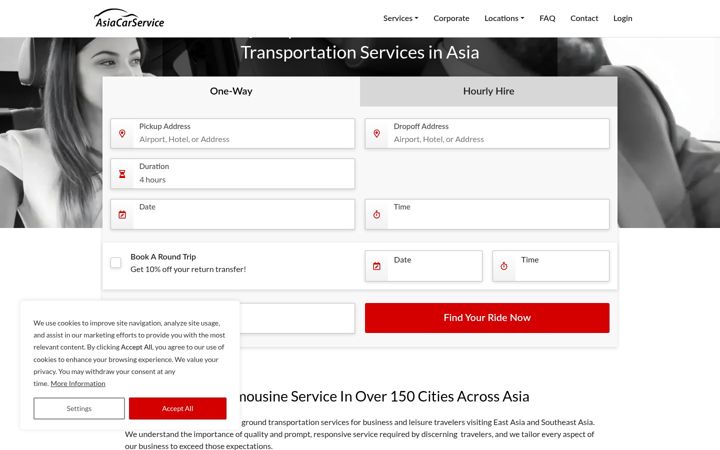720x450 pixels.
Task: Focus the Pickup Address input field
Action: pyautogui.click(x=232, y=134)
